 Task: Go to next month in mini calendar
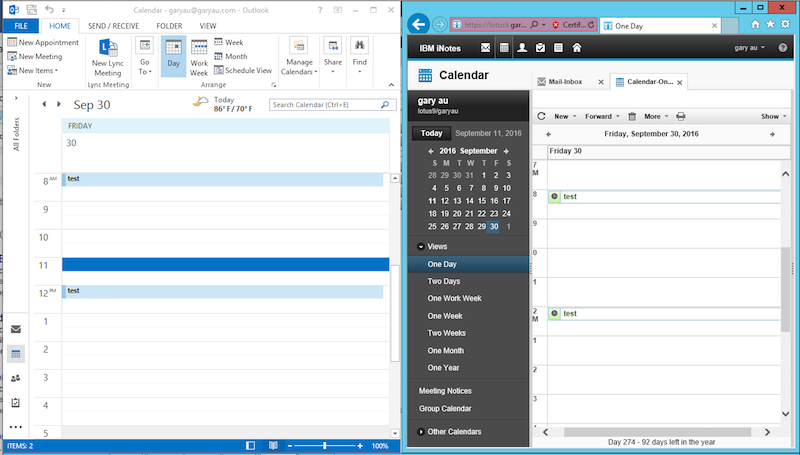[x=506, y=151]
